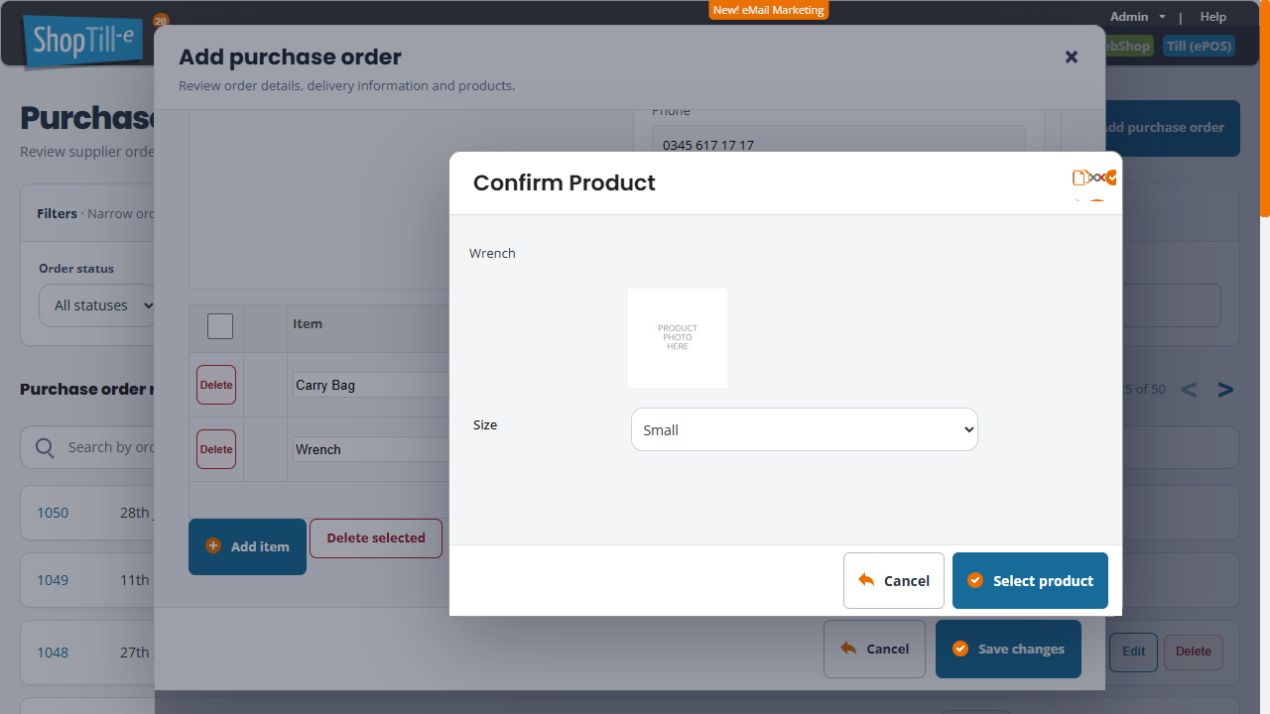Image resolution: width=1270 pixels, height=714 pixels.
Task: Click the Carry Bag item field
Action: 371,385
